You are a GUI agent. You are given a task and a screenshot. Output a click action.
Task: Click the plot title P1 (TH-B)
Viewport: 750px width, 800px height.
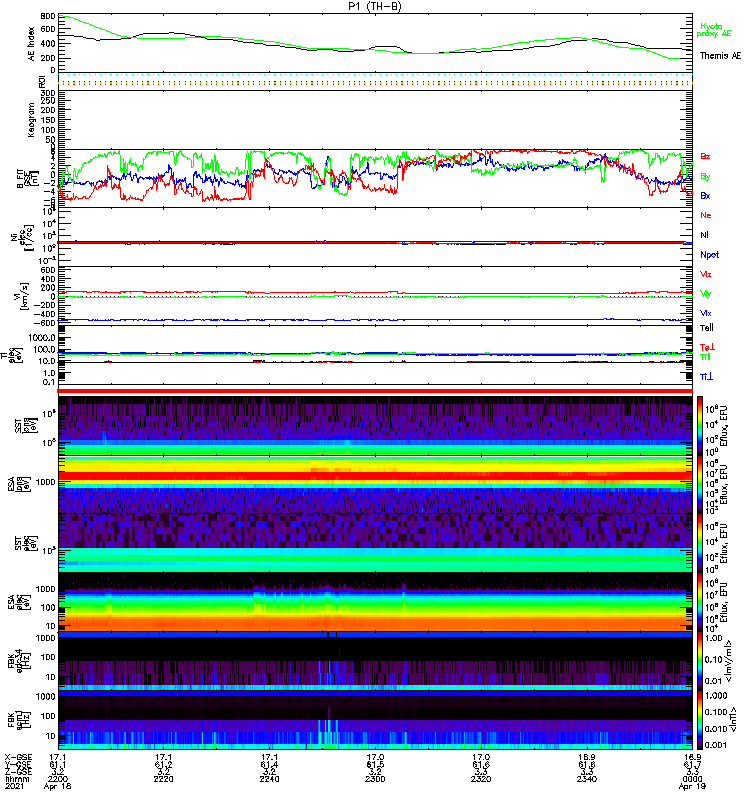pyautogui.click(x=375, y=6)
